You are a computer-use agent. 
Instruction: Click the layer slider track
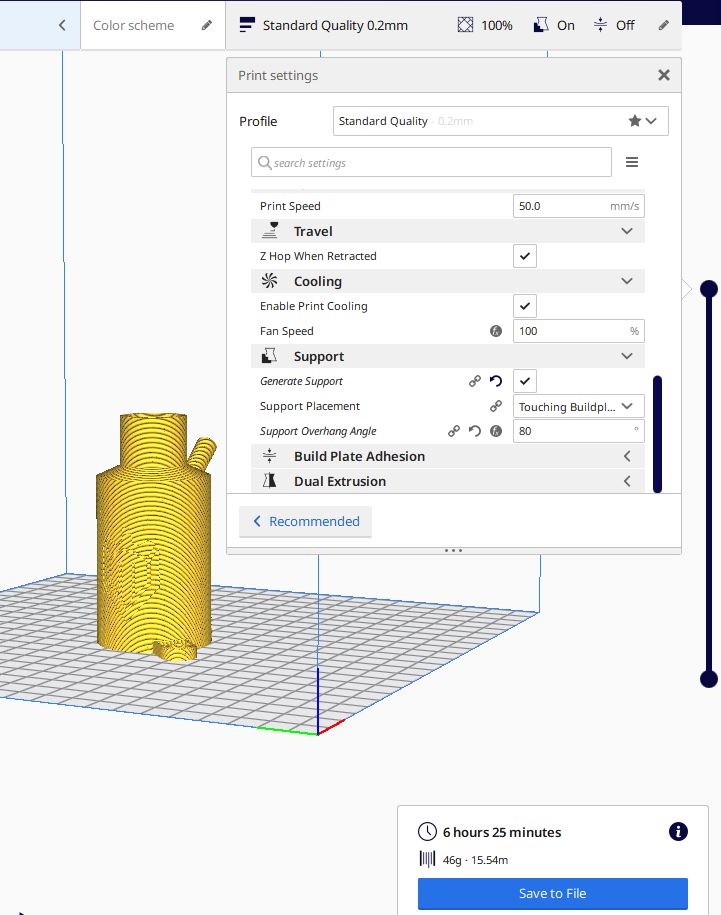pyautogui.click(x=709, y=483)
